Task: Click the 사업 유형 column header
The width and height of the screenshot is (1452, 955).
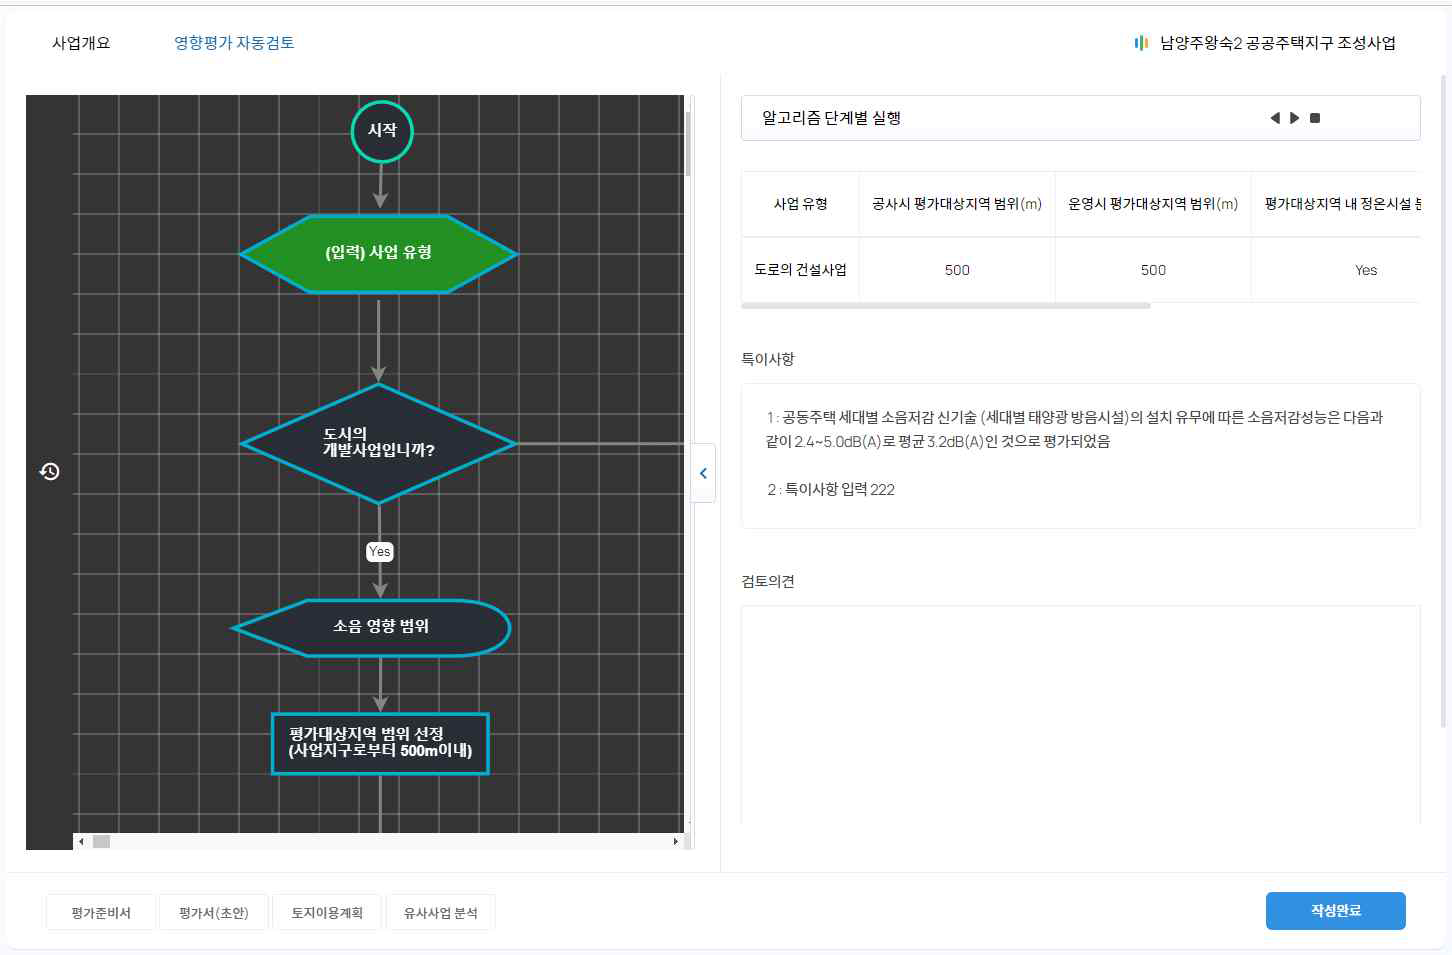Action: tap(800, 204)
